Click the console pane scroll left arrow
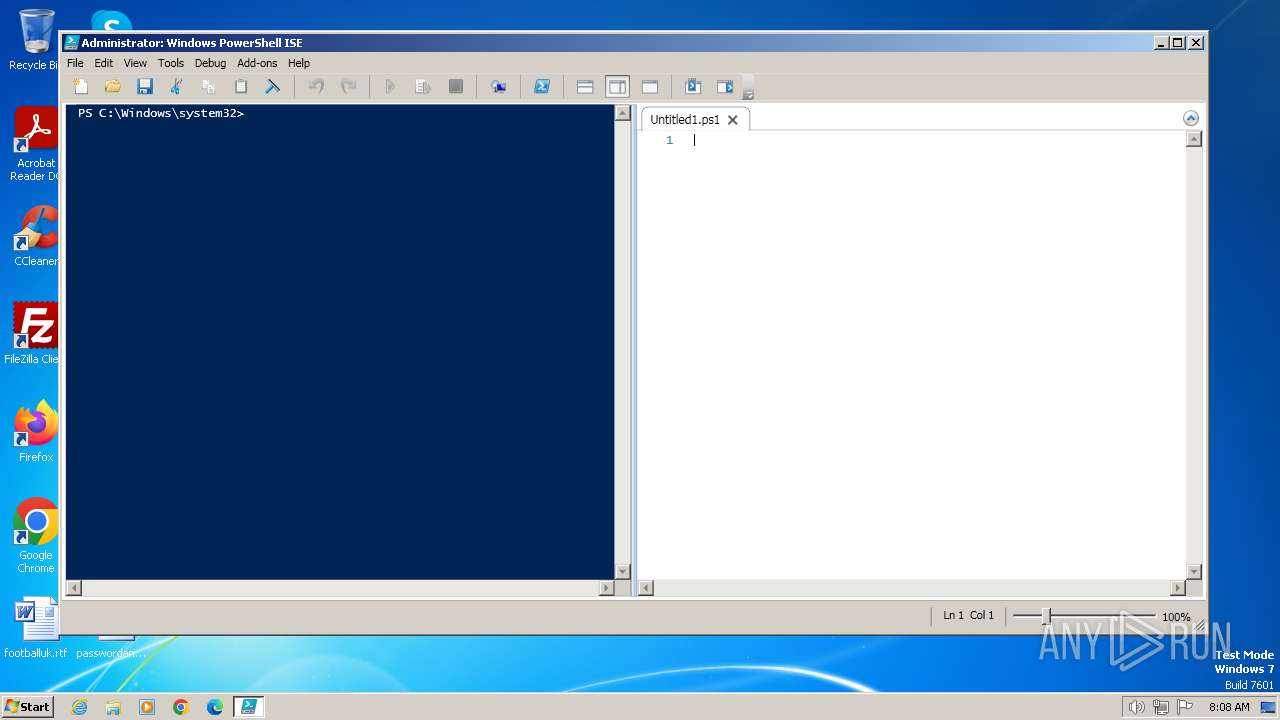 [72, 588]
